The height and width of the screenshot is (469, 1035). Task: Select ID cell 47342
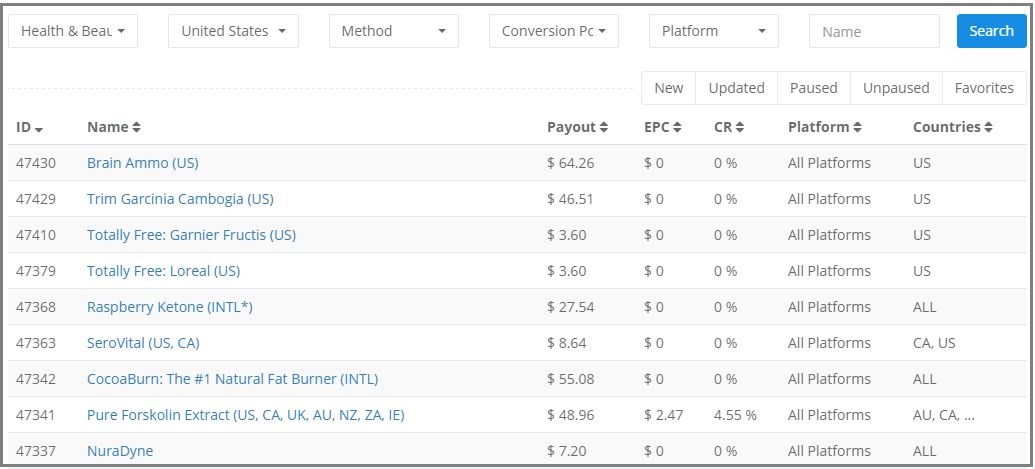pos(36,379)
